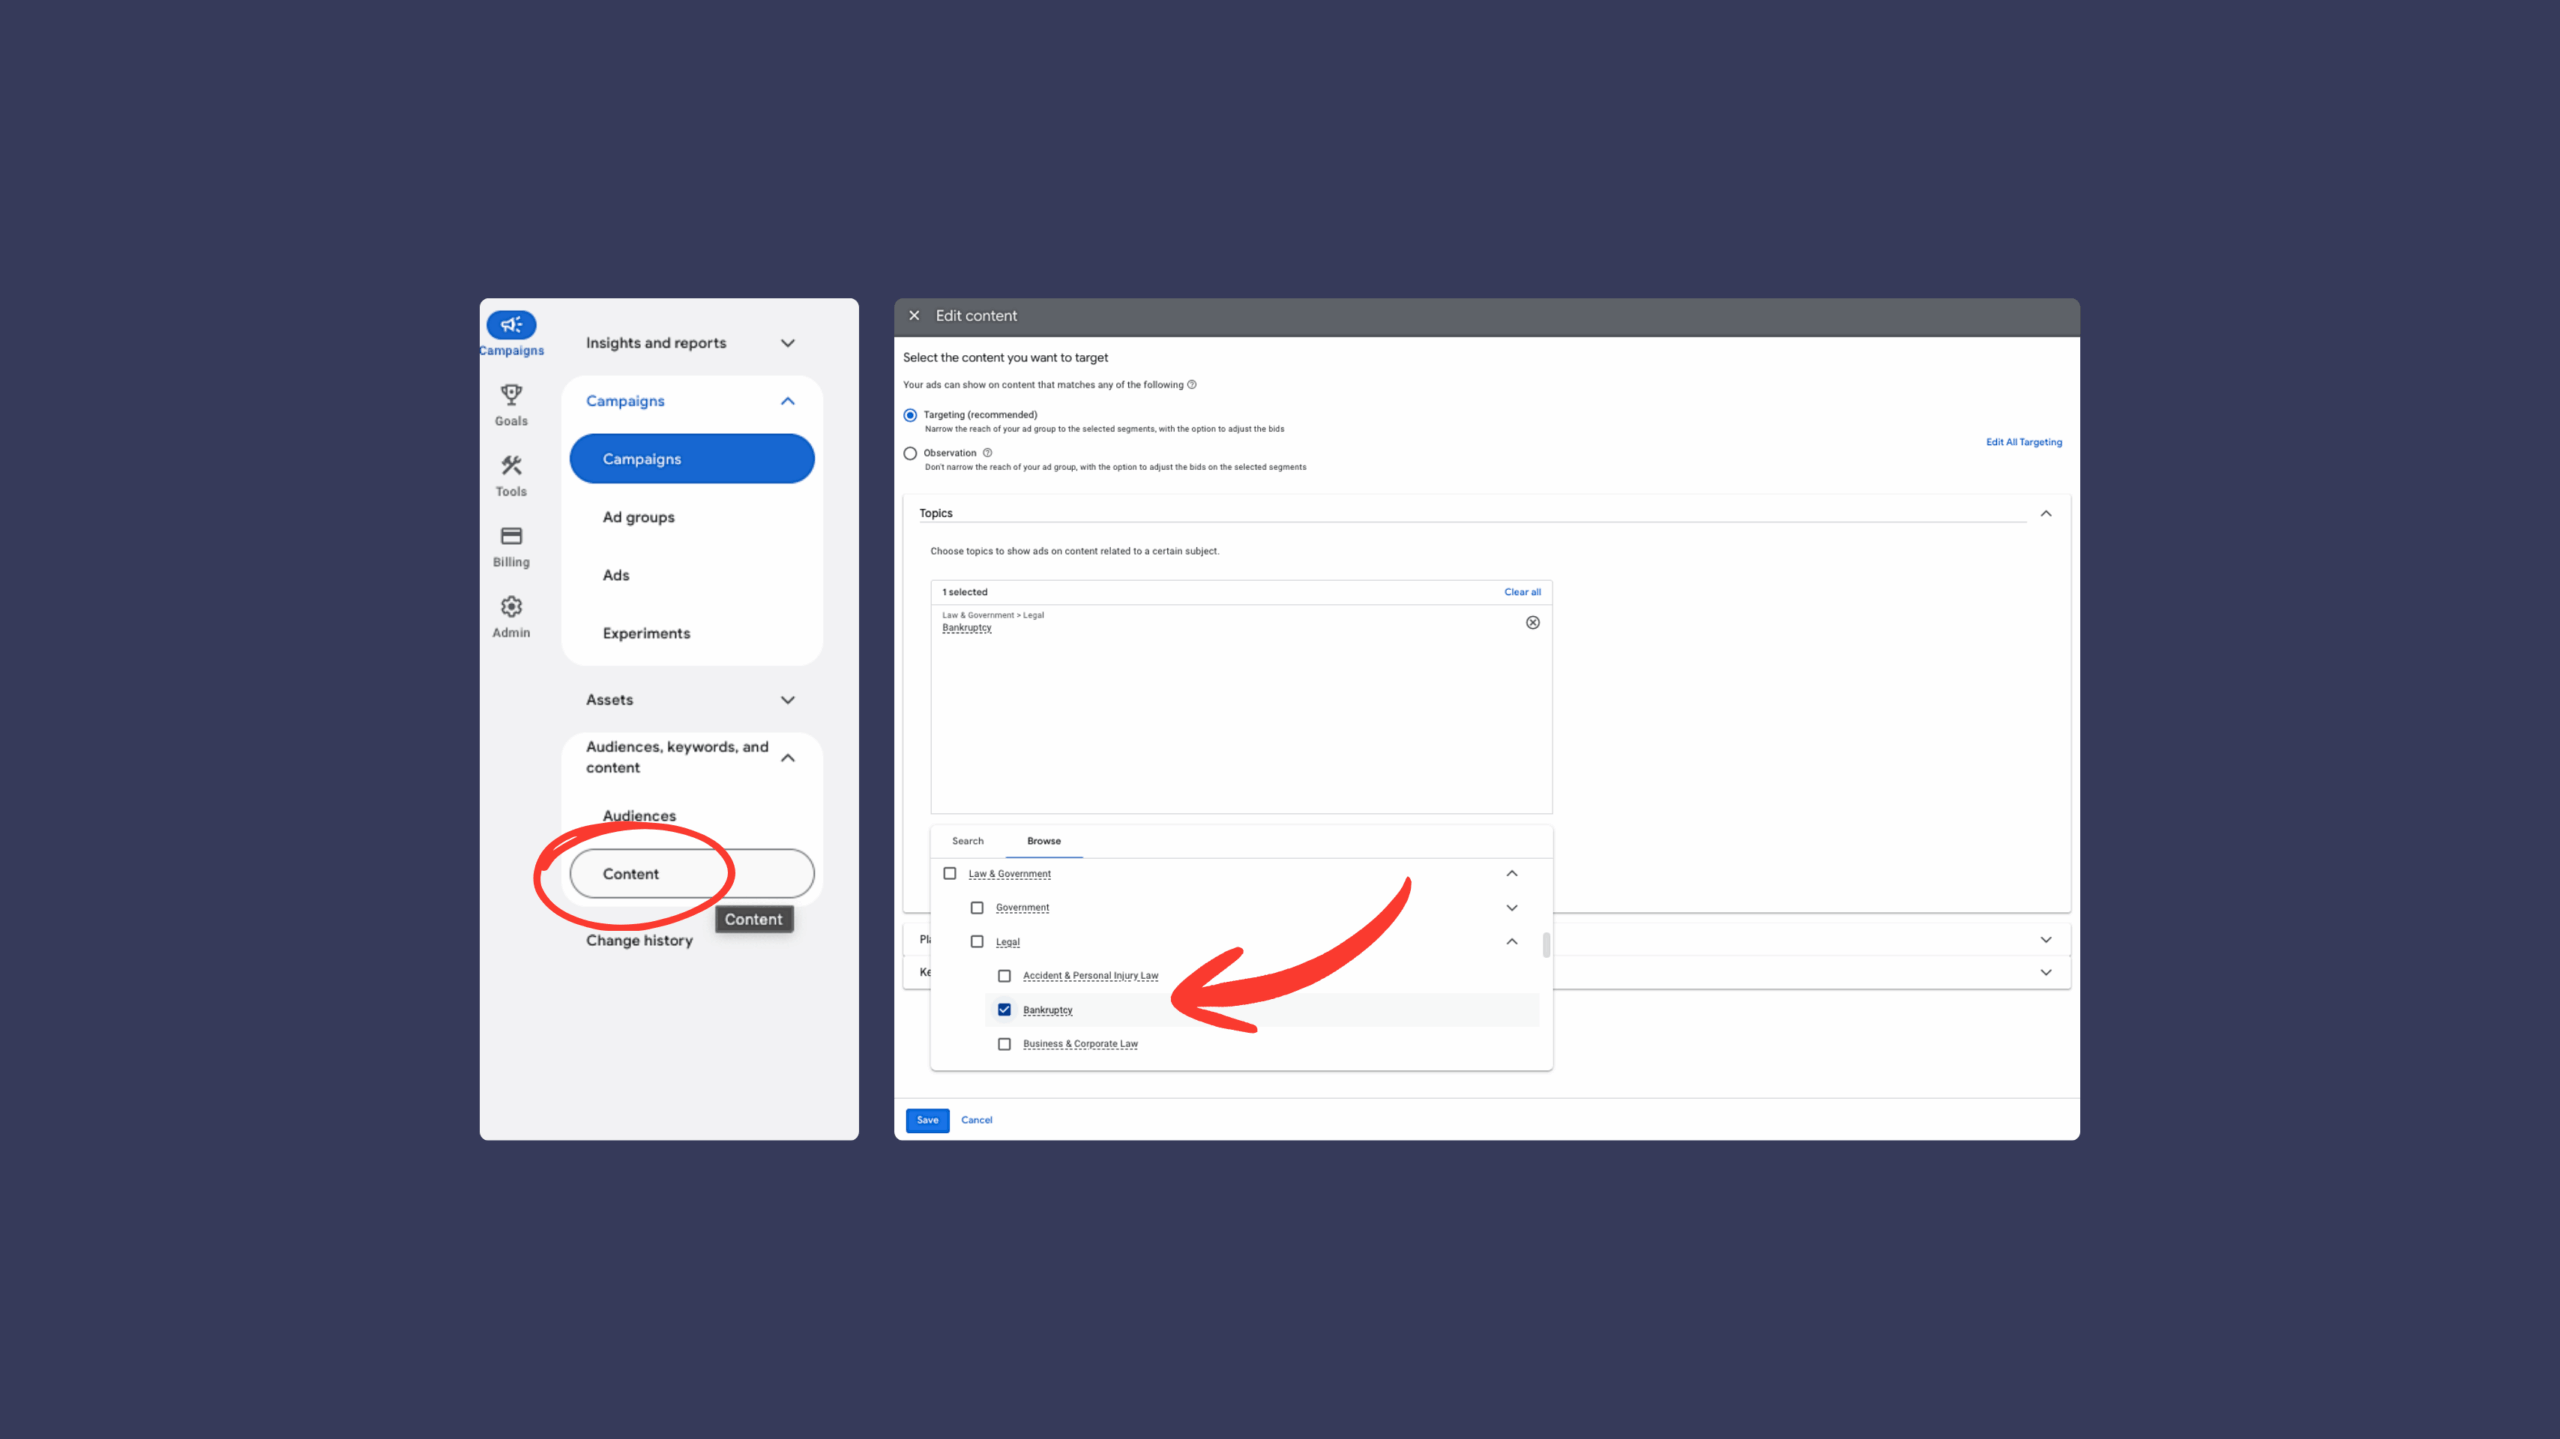Open the Admin gear icon

(511, 607)
